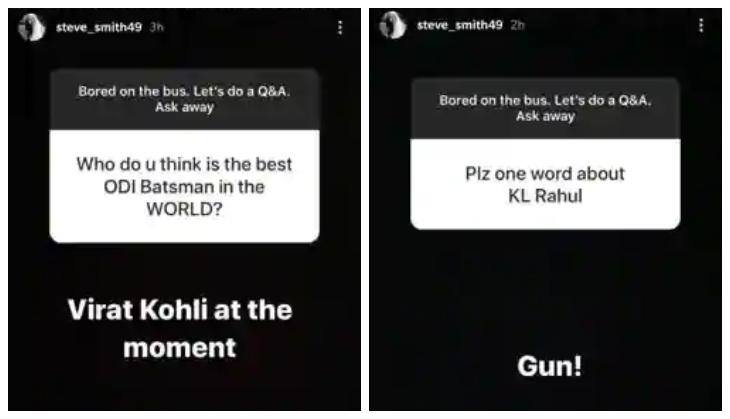730x419 pixels.
Task: Select the best ODI Batsman question box
Action: pos(184,186)
